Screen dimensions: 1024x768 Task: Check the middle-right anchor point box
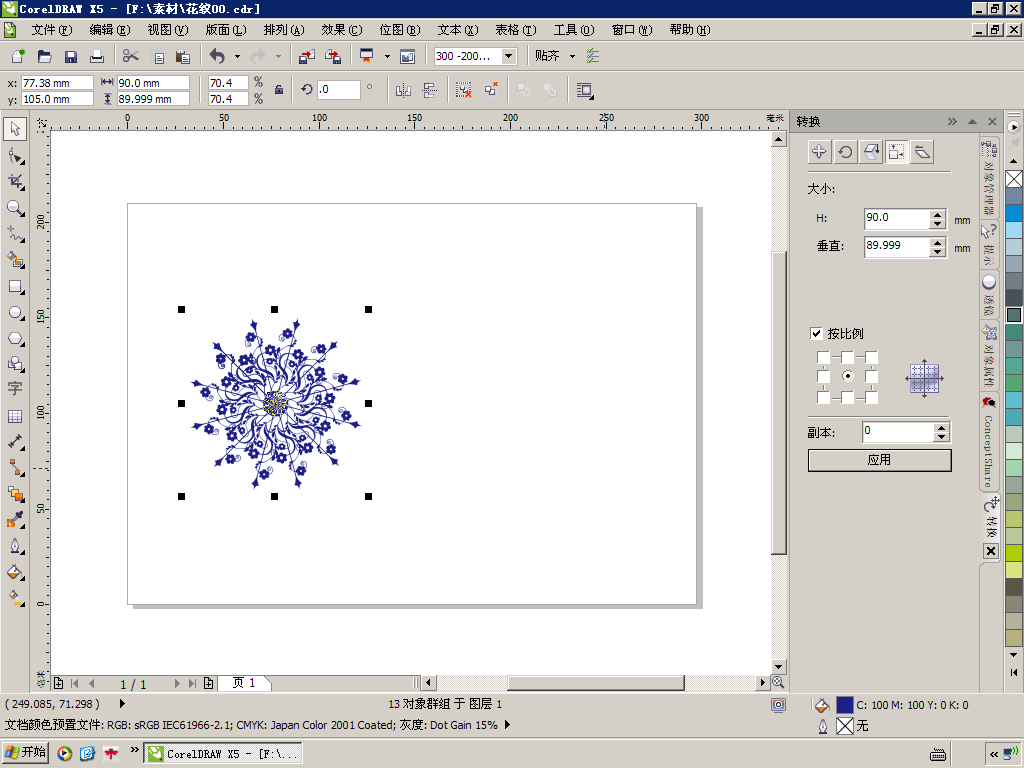click(x=871, y=376)
